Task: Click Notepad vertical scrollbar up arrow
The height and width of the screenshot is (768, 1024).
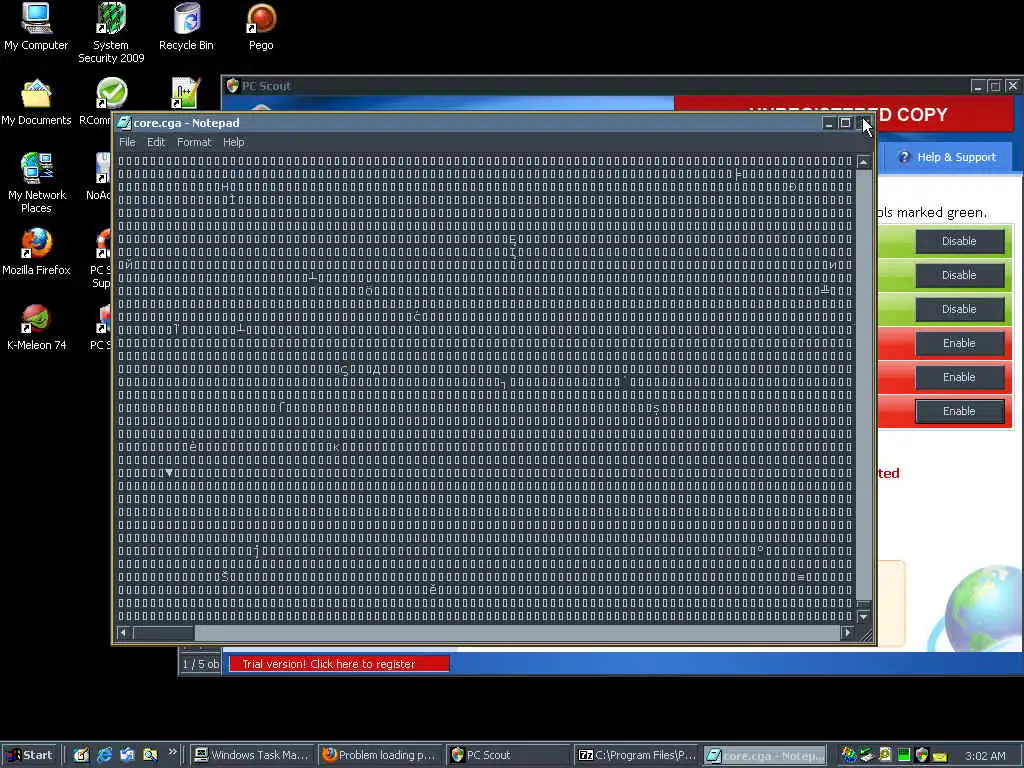Action: [x=863, y=162]
